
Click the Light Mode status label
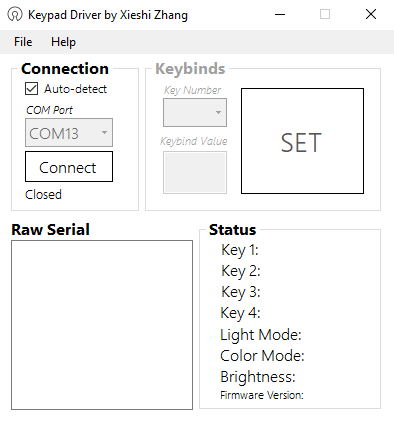(x=261, y=334)
